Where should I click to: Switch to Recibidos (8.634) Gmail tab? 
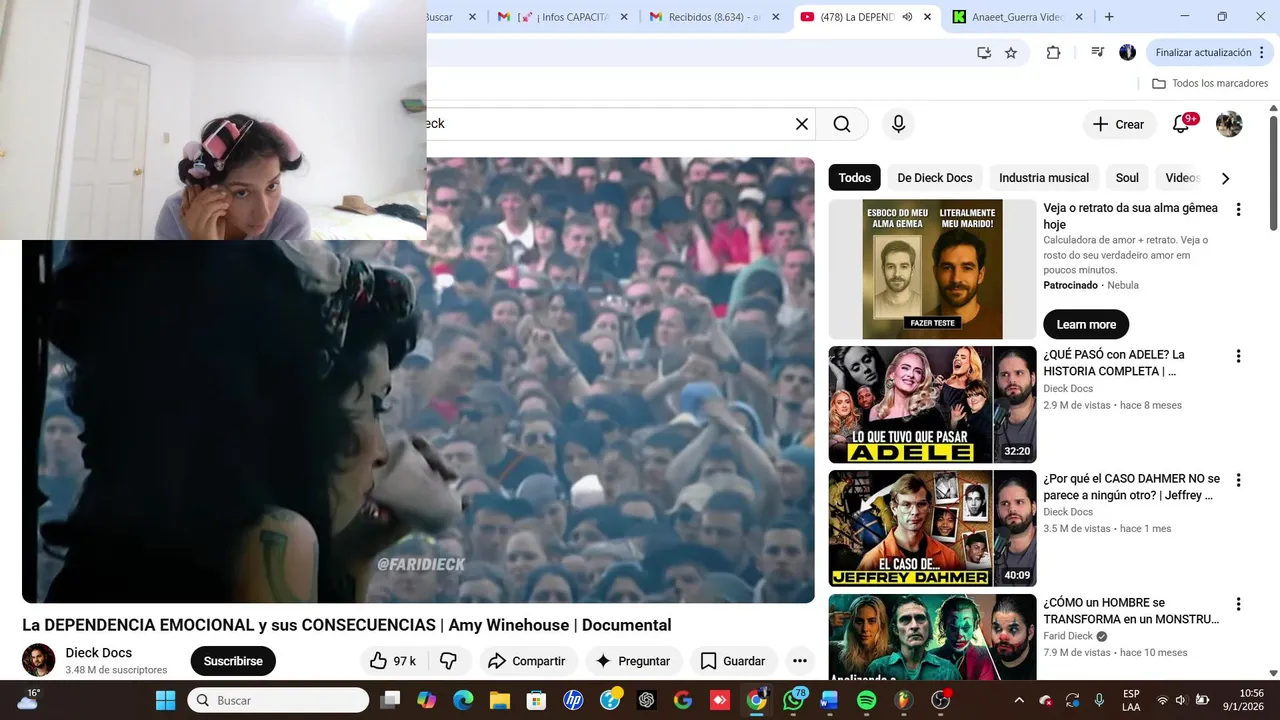tap(715, 17)
